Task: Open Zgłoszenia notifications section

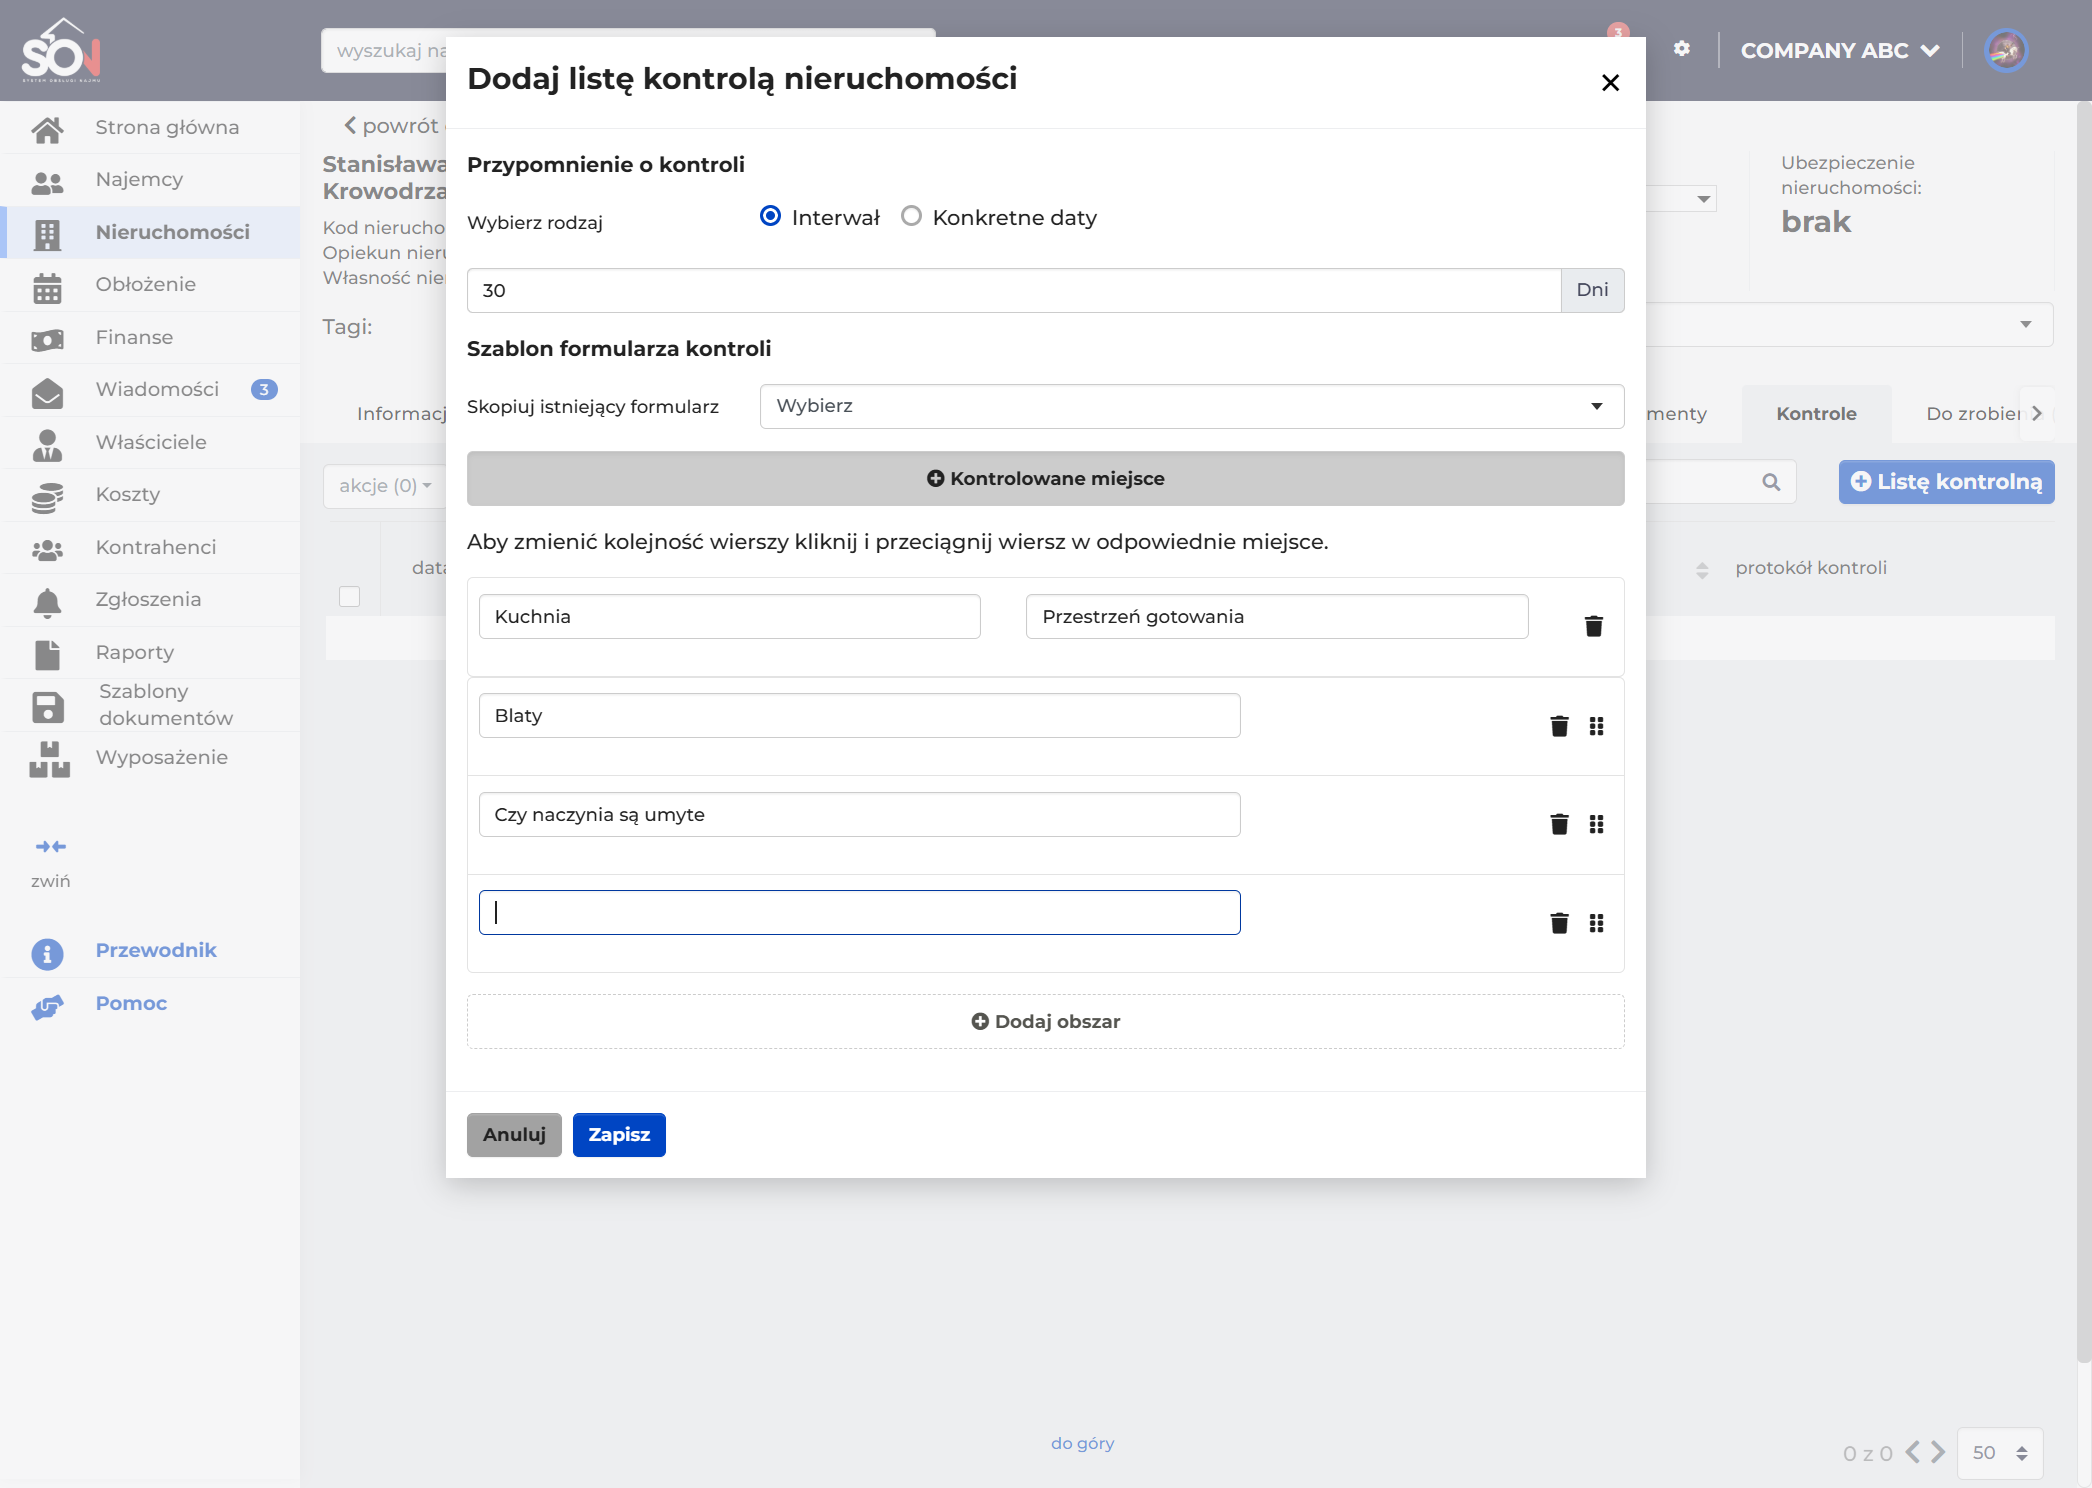Action: point(150,600)
